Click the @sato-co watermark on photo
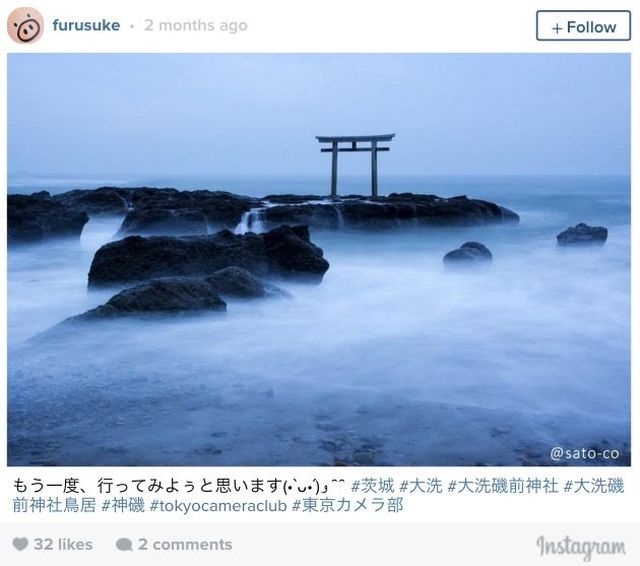 584,453
